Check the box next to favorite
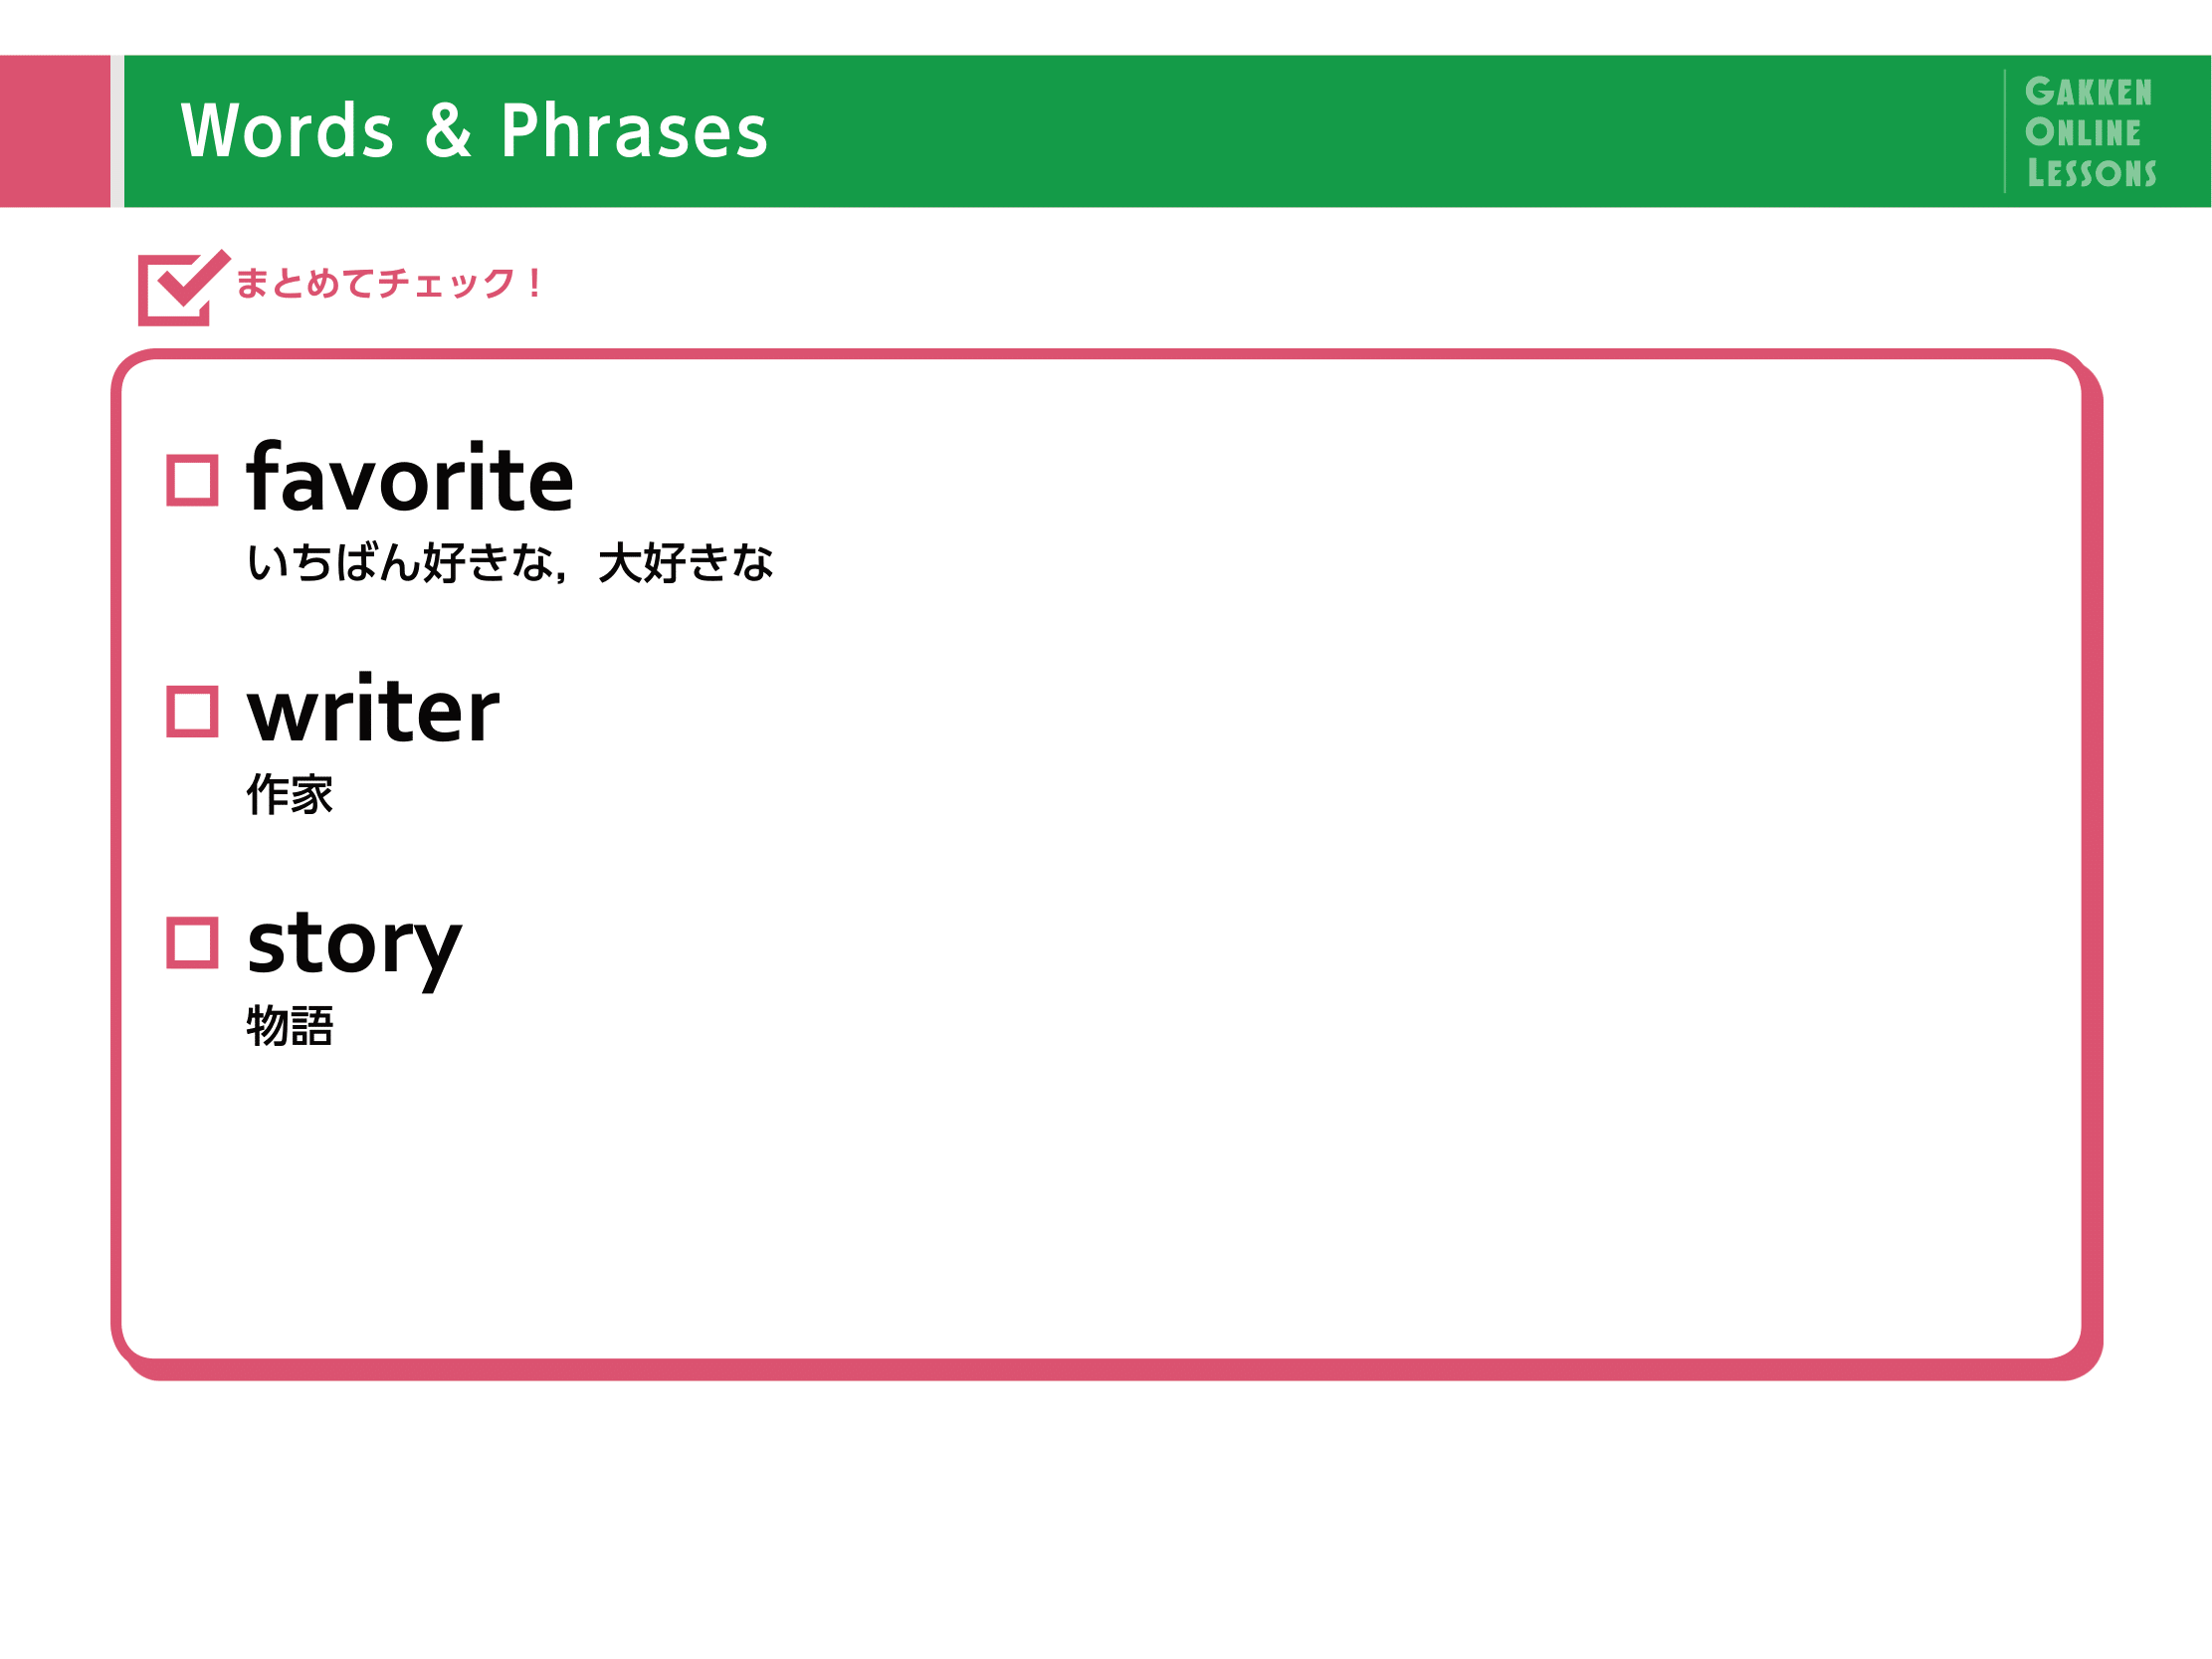Image resolution: width=2212 pixels, height=1659 pixels. coord(192,480)
